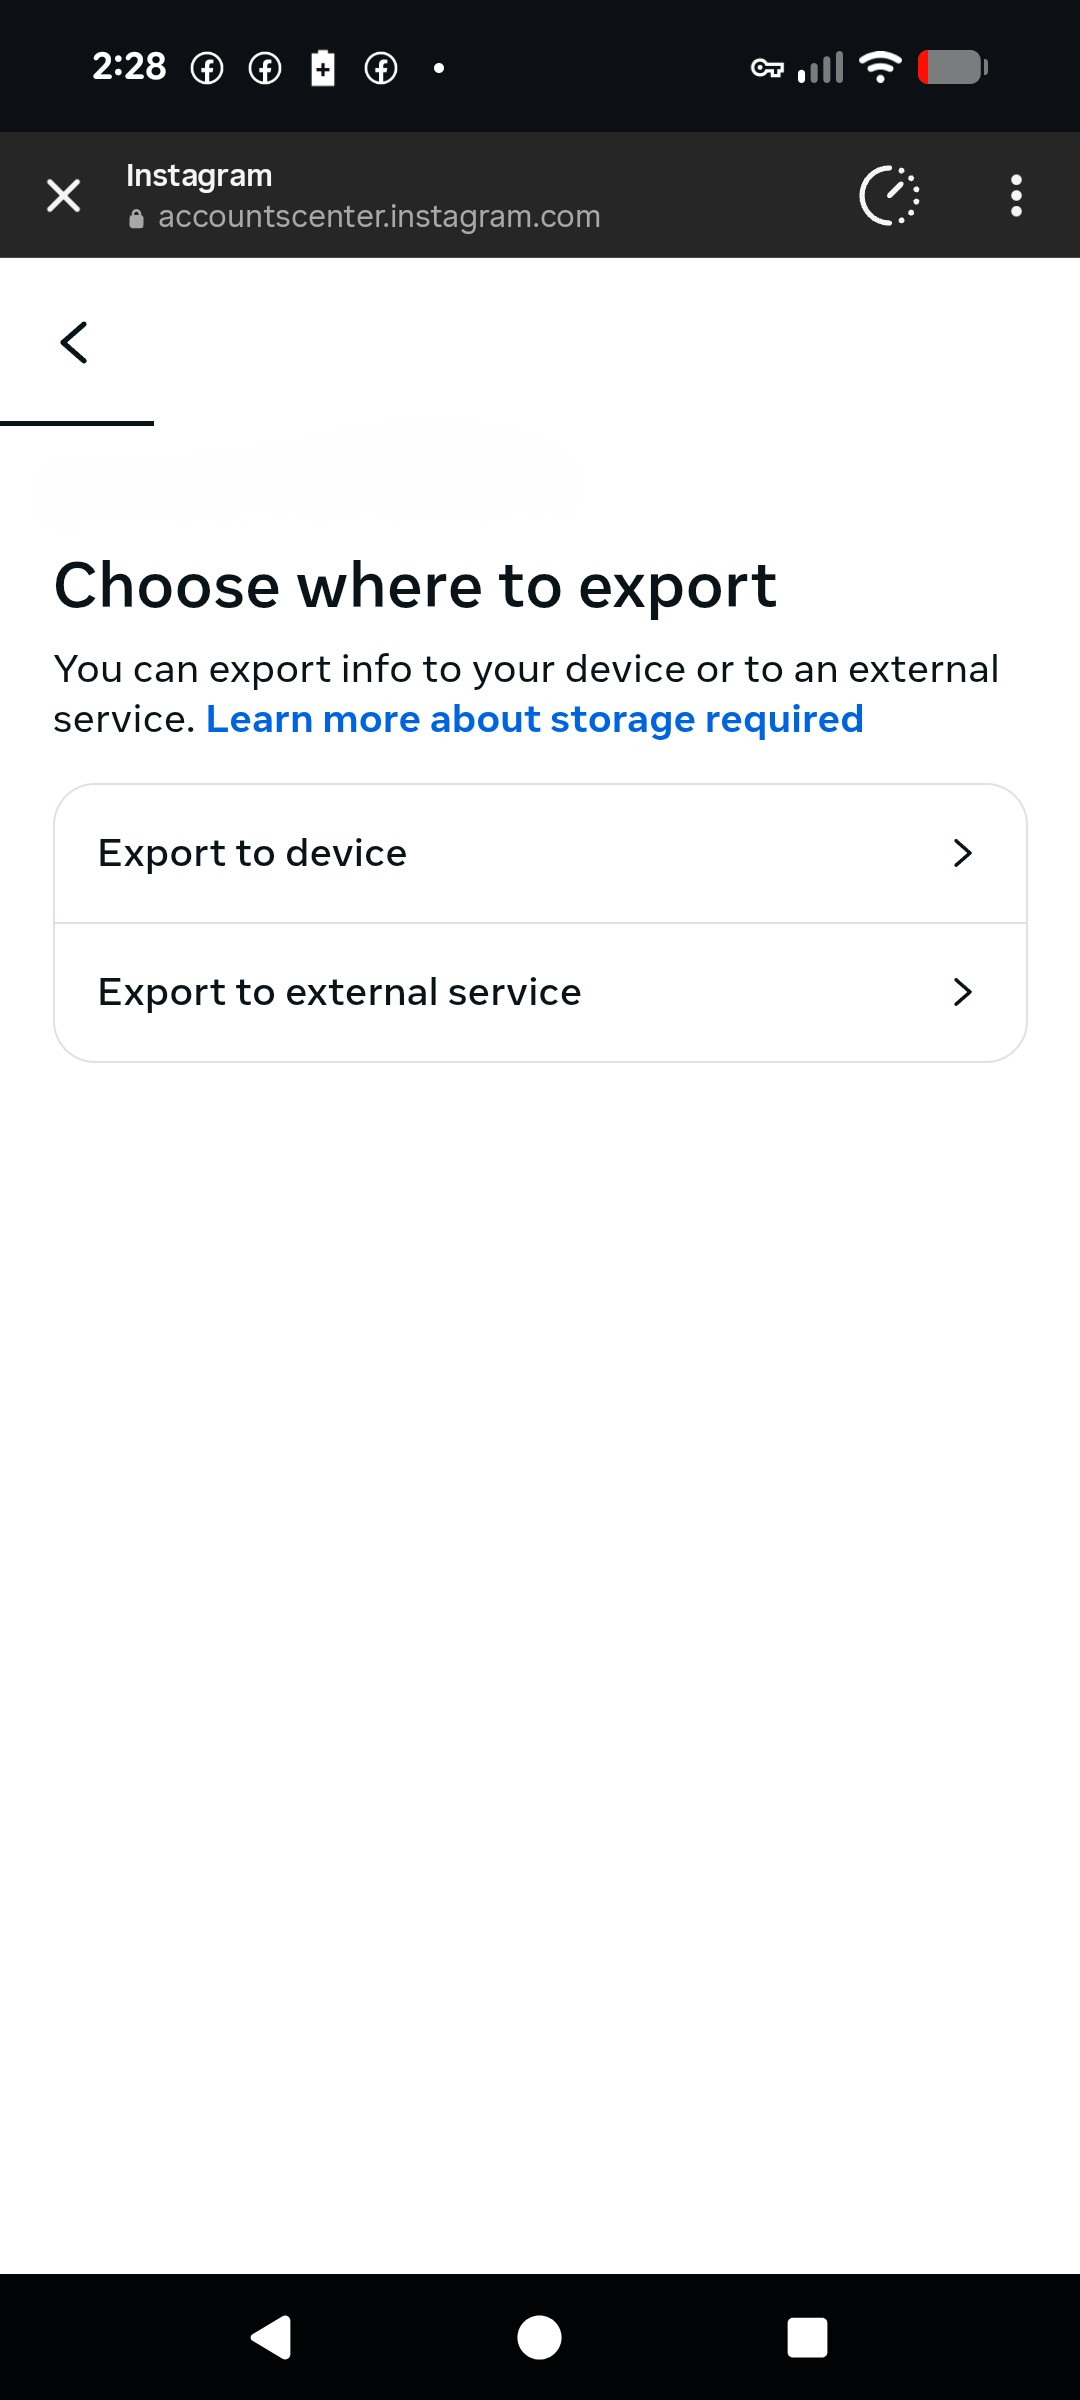1080x2400 pixels.
Task: Tap the accountscenter.instagram.com URL
Action: (379, 217)
